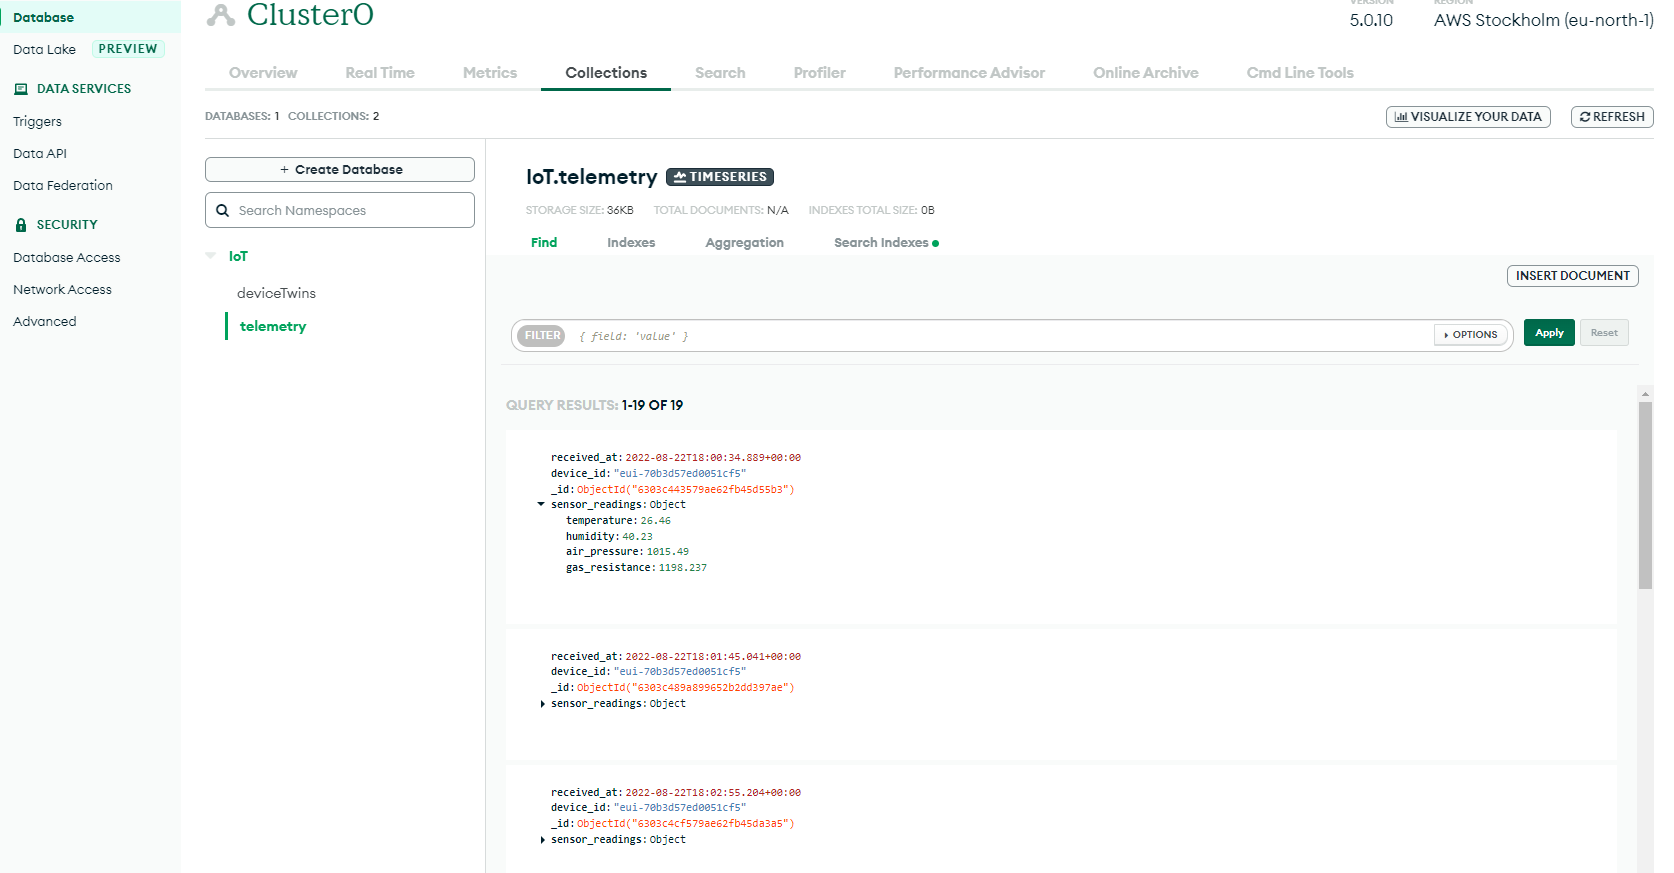Click the first document's ObjectId value
This screenshot has width=1674, height=873.
(x=686, y=490)
